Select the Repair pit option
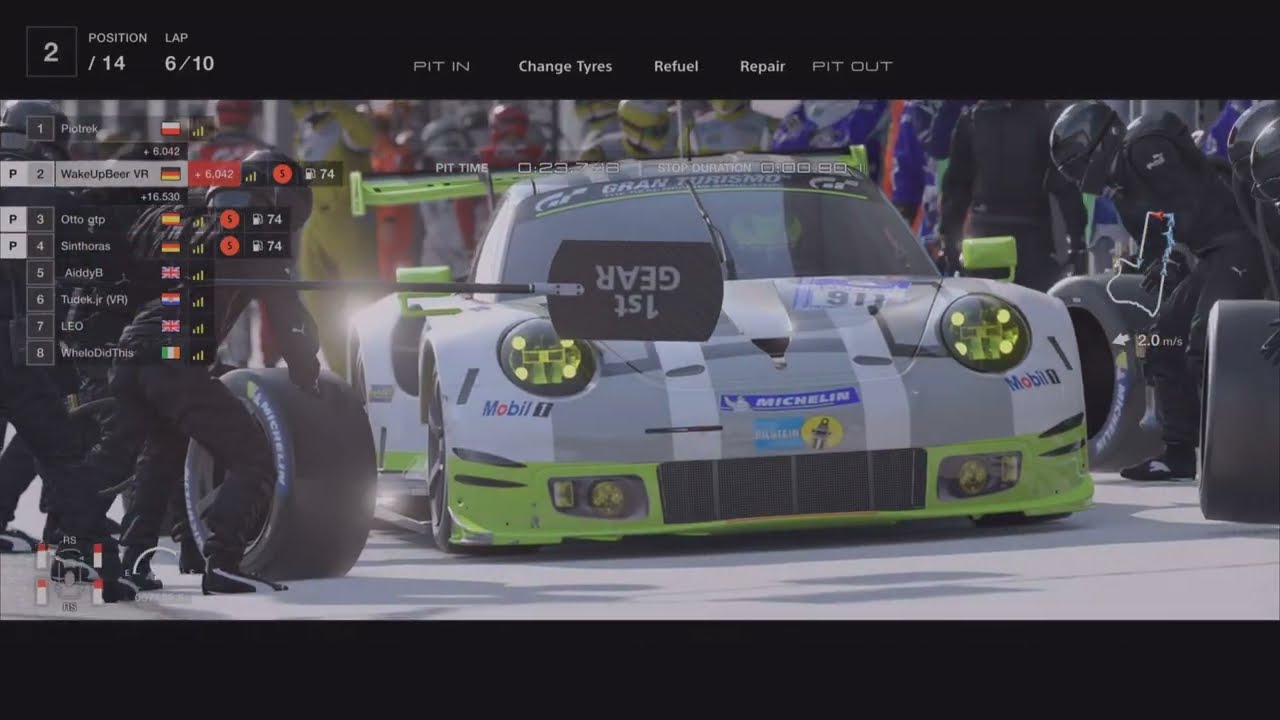This screenshot has height=720, width=1280. click(x=762, y=67)
